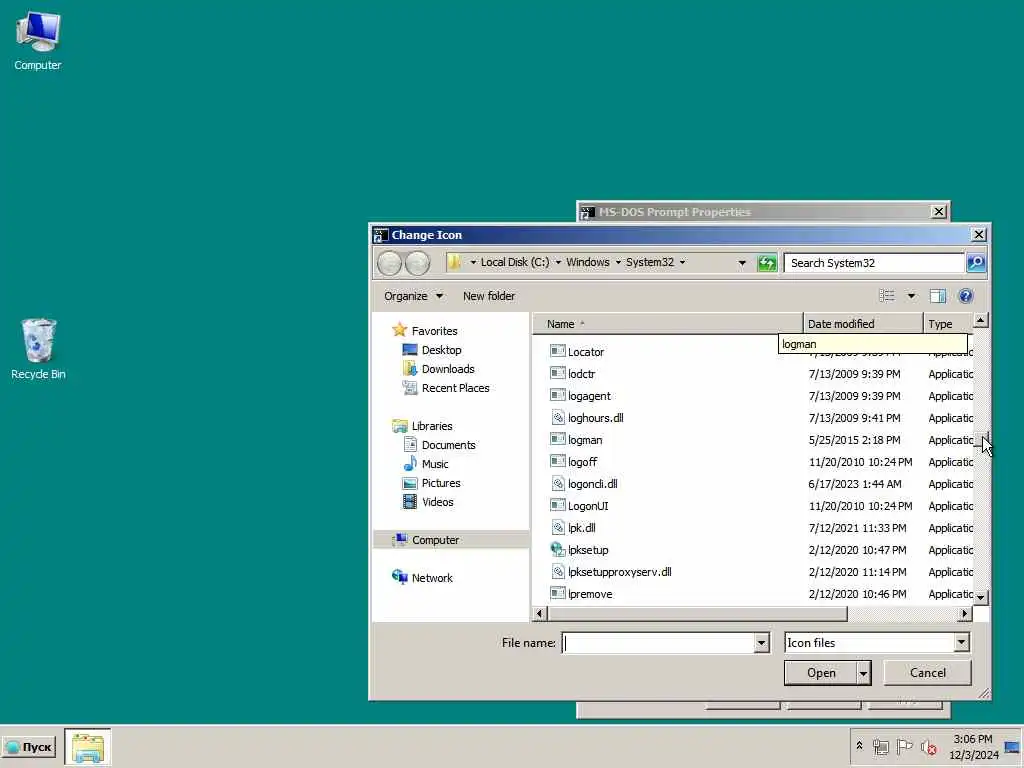Cancel the Change Icon dialog
The height and width of the screenshot is (768, 1024).
coord(927,673)
